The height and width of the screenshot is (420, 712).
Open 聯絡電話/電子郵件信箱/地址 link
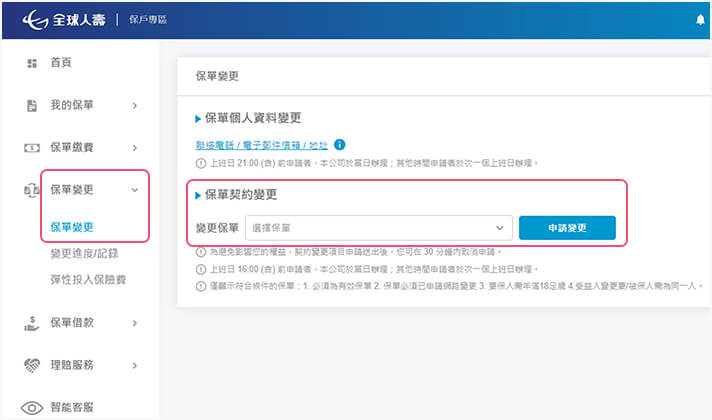(x=262, y=145)
